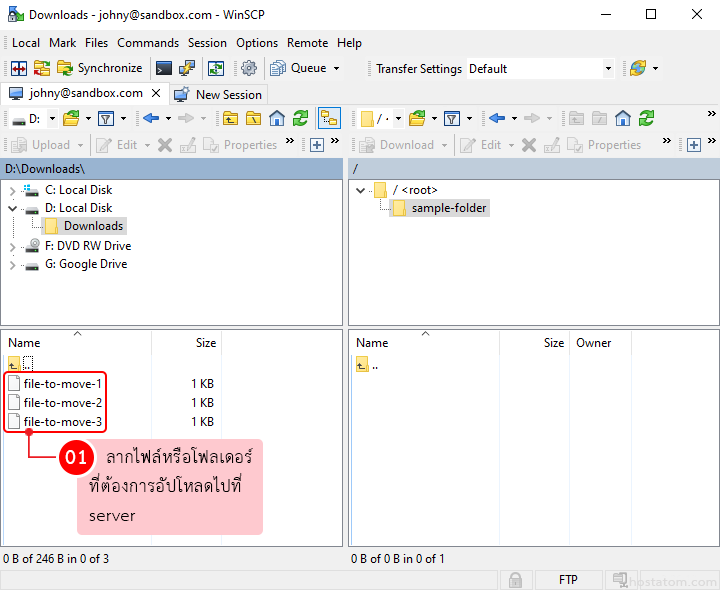
Task: Open the Commands menu
Action: 148,43
